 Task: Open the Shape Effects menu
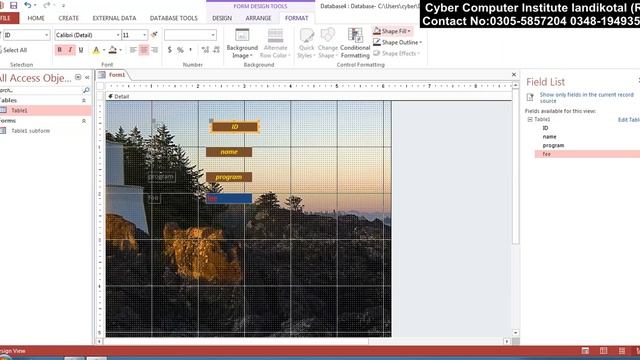396,53
